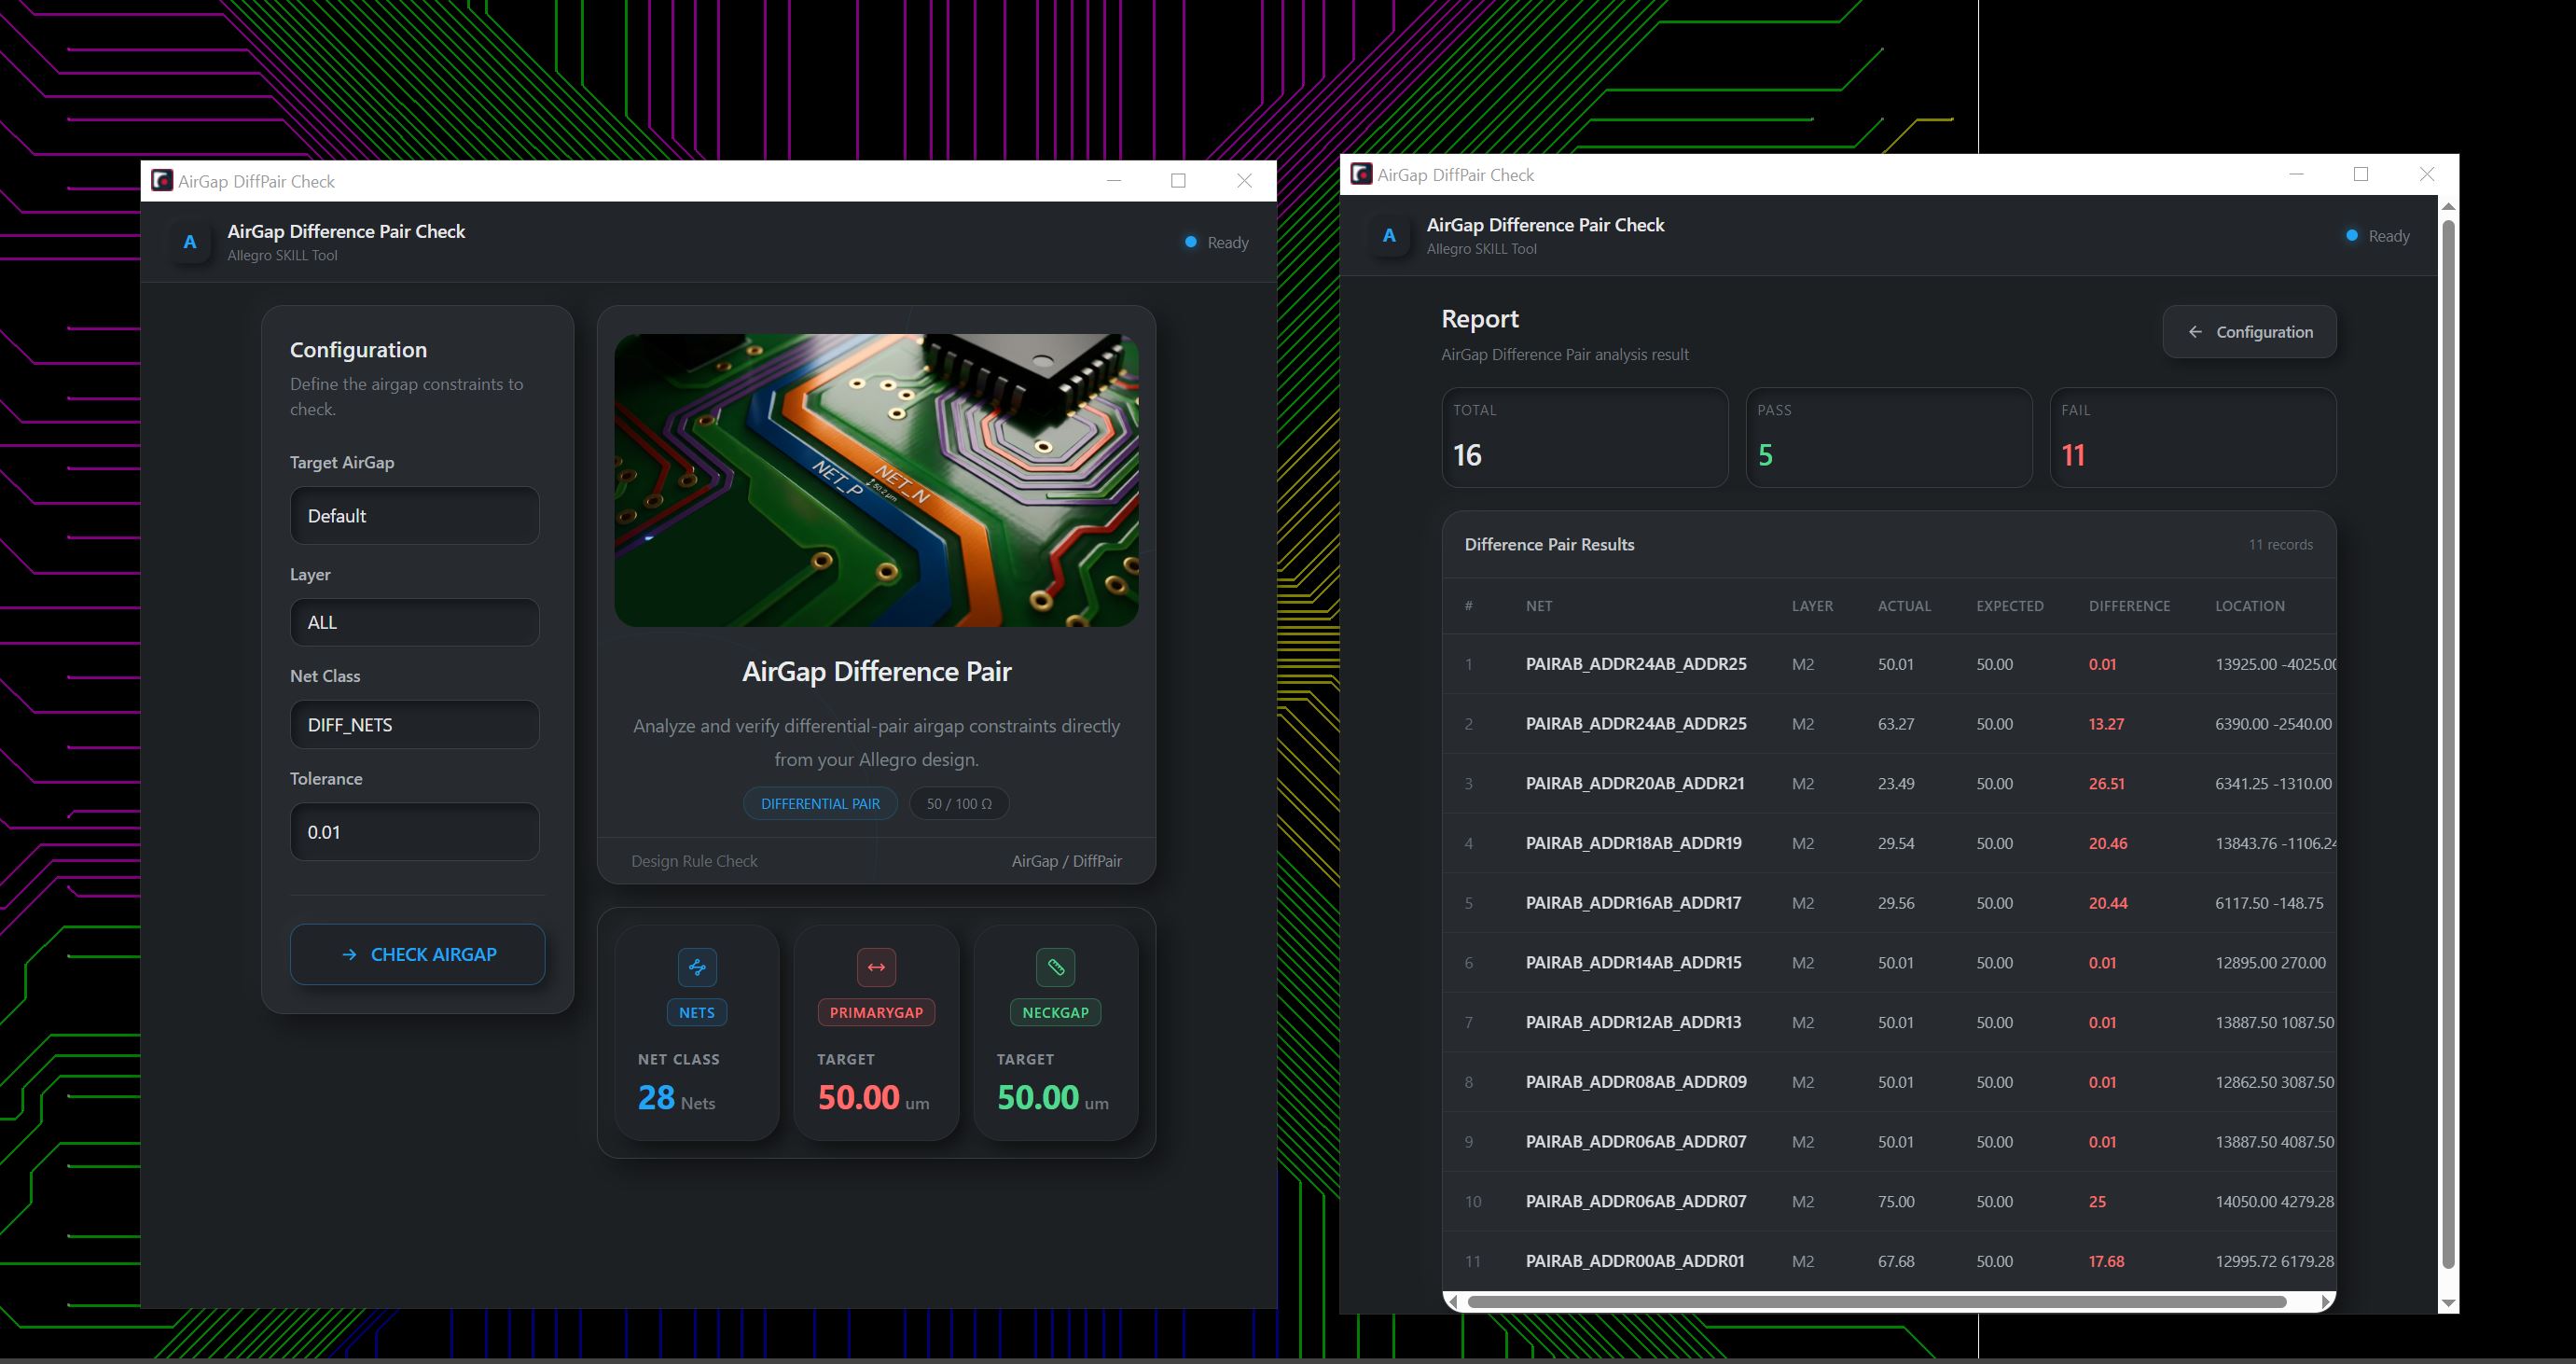Click location 12895.00 270.00 in row 6

pos(2270,963)
